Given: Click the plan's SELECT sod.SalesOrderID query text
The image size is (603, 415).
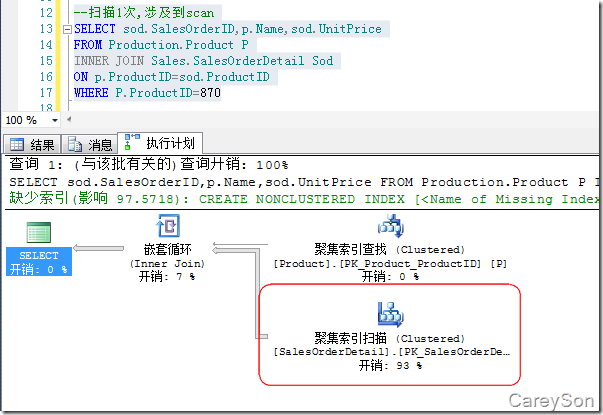Looking at the screenshot, I should (x=304, y=182).
